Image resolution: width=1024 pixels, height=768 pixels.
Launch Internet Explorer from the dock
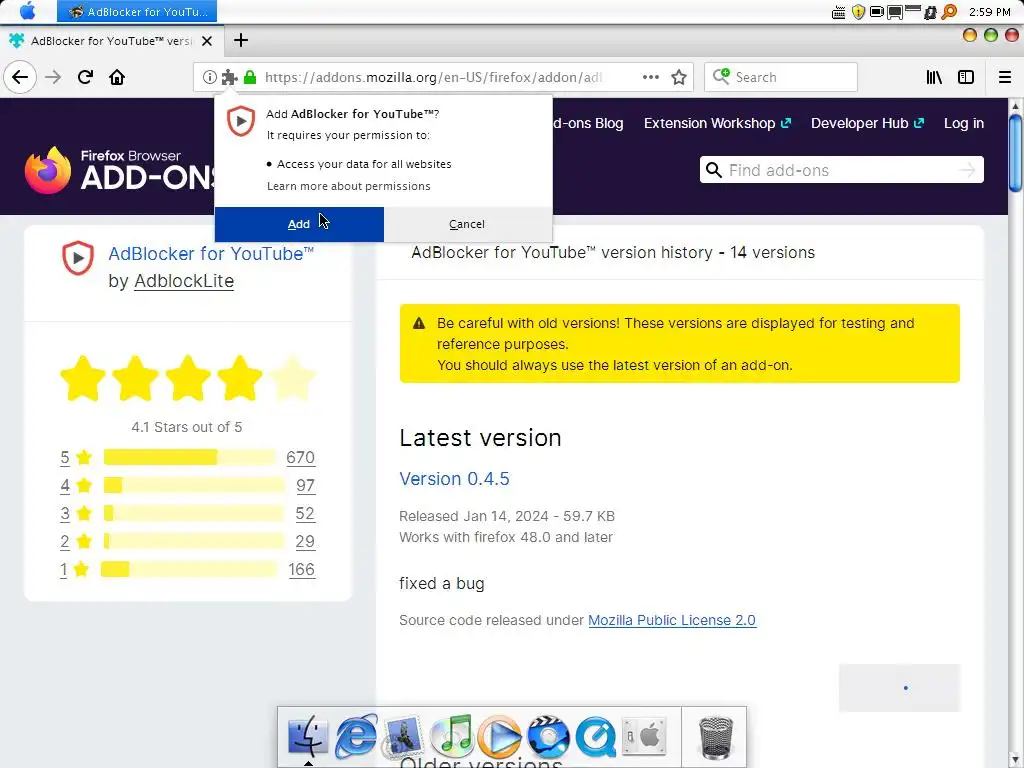[x=356, y=737]
